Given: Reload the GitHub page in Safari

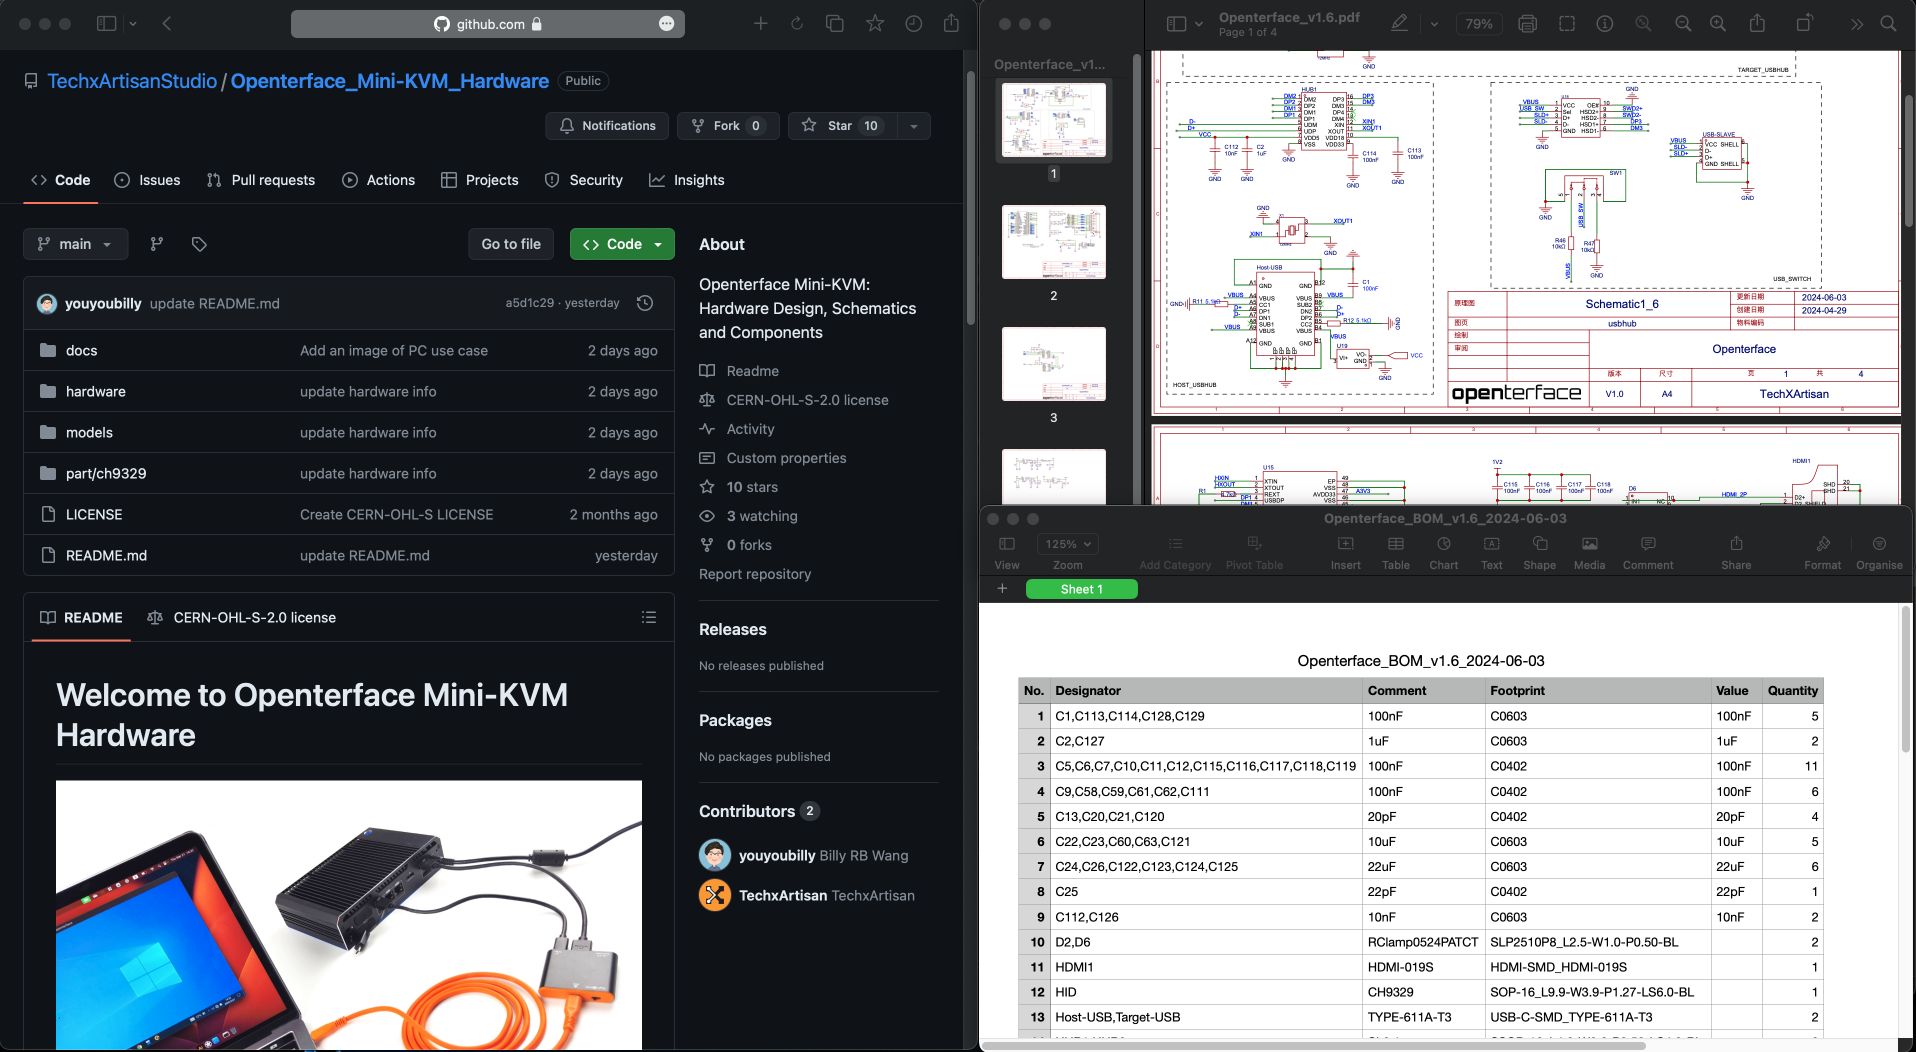Looking at the screenshot, I should (x=797, y=23).
